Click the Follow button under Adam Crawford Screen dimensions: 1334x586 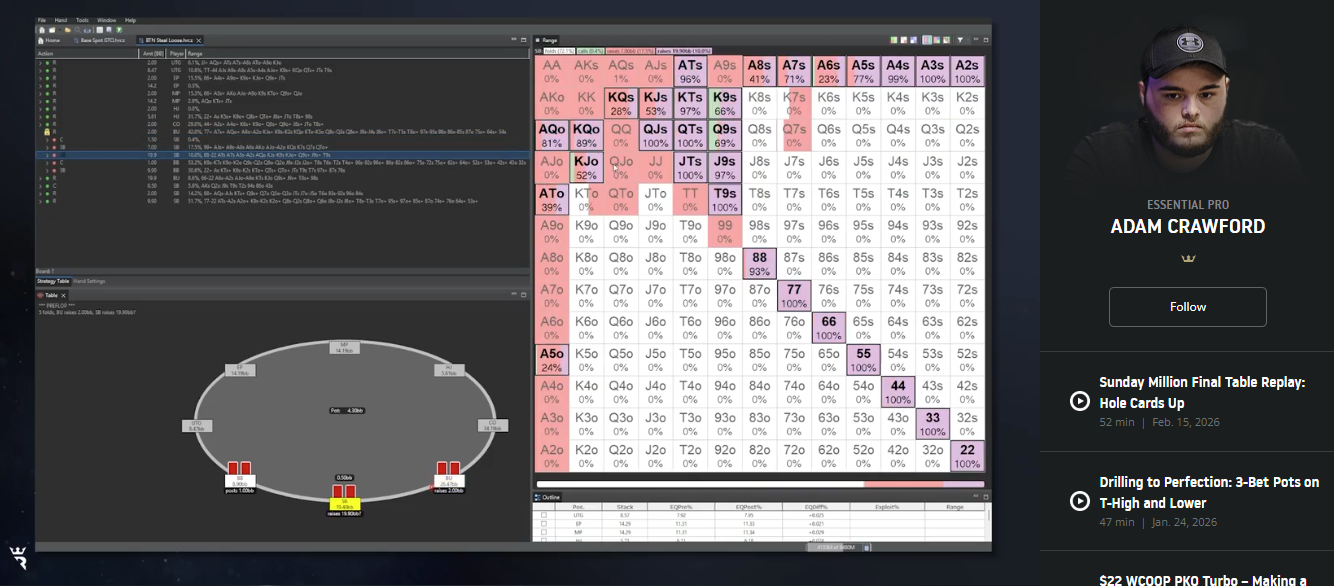[1187, 307]
